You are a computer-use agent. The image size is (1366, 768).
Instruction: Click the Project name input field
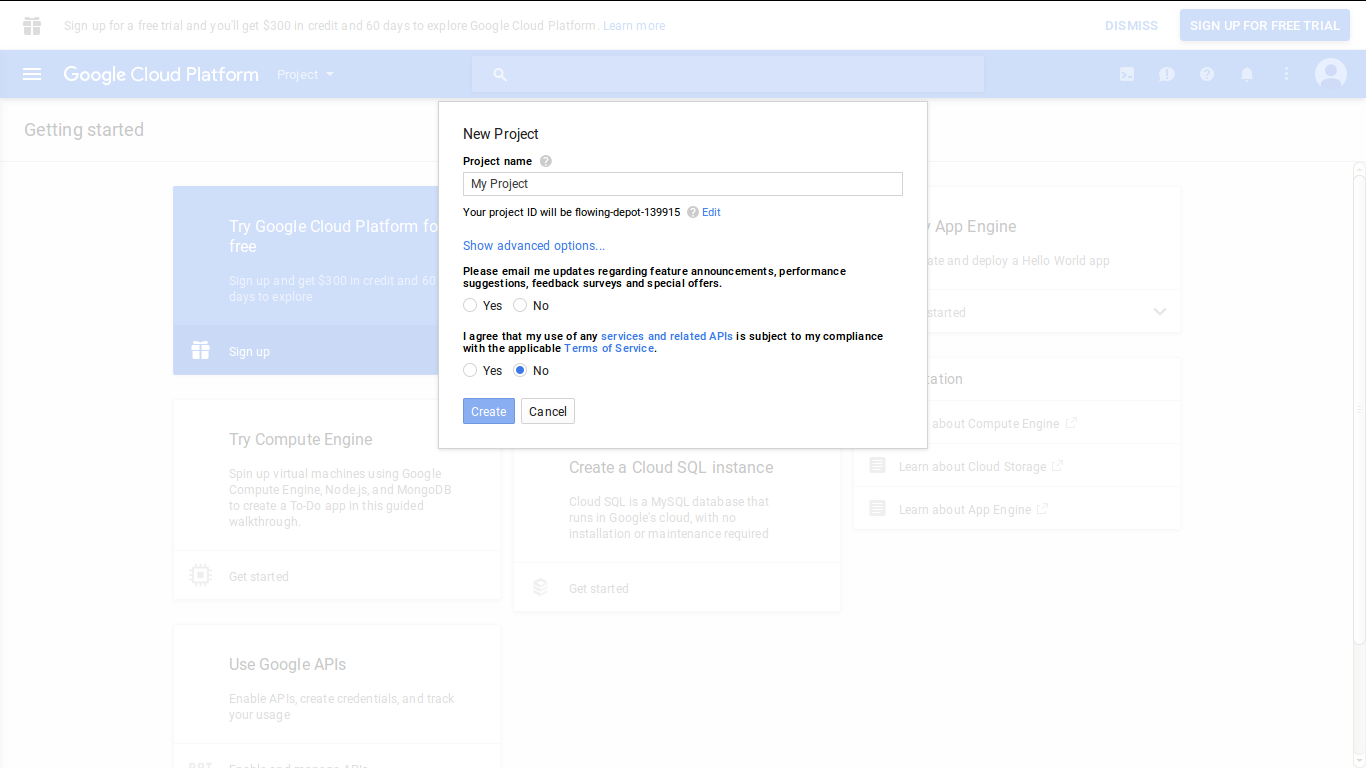(x=683, y=184)
